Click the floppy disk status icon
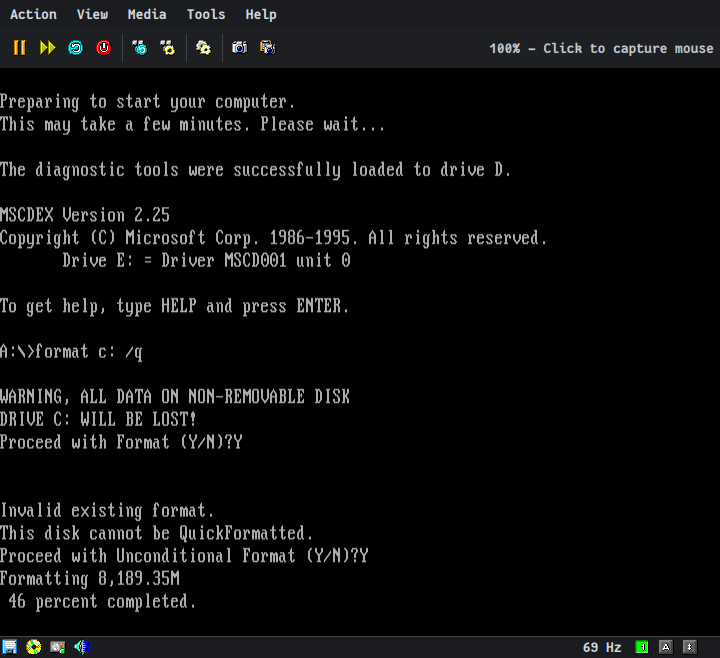 tap(10, 647)
